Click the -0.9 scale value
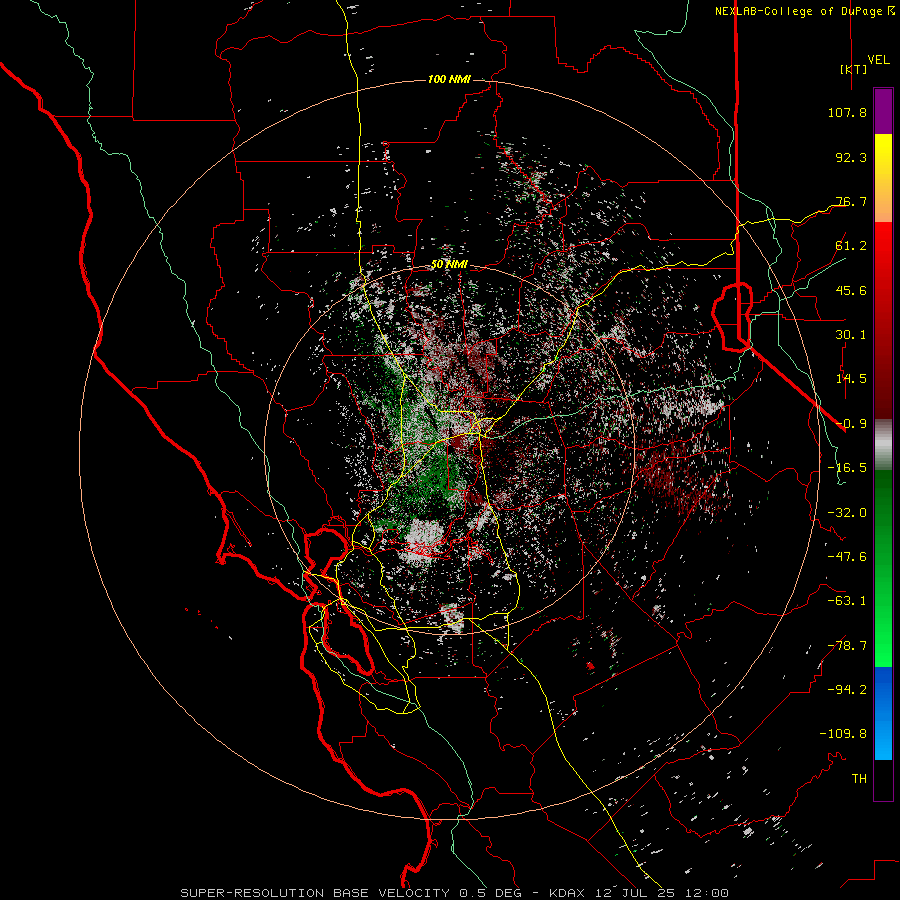 pos(851,424)
